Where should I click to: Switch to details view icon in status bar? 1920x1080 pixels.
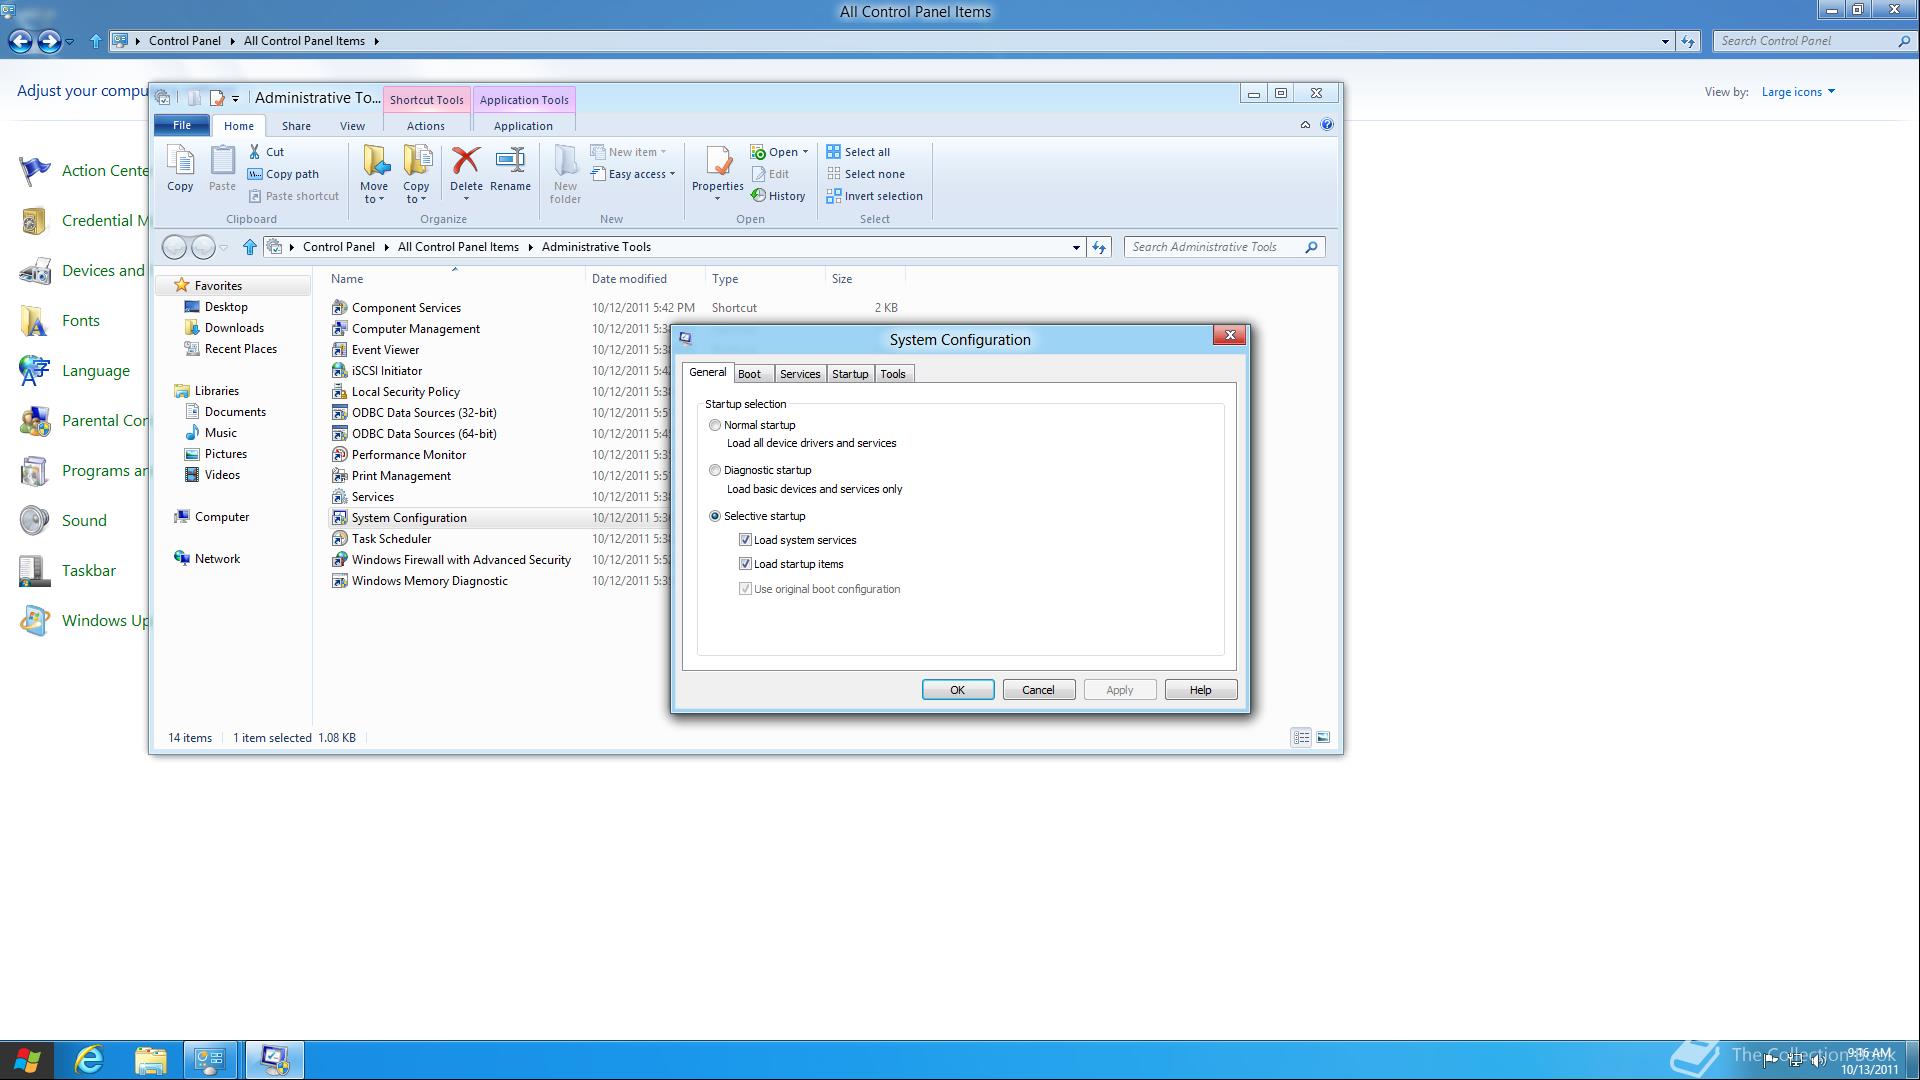1301,737
